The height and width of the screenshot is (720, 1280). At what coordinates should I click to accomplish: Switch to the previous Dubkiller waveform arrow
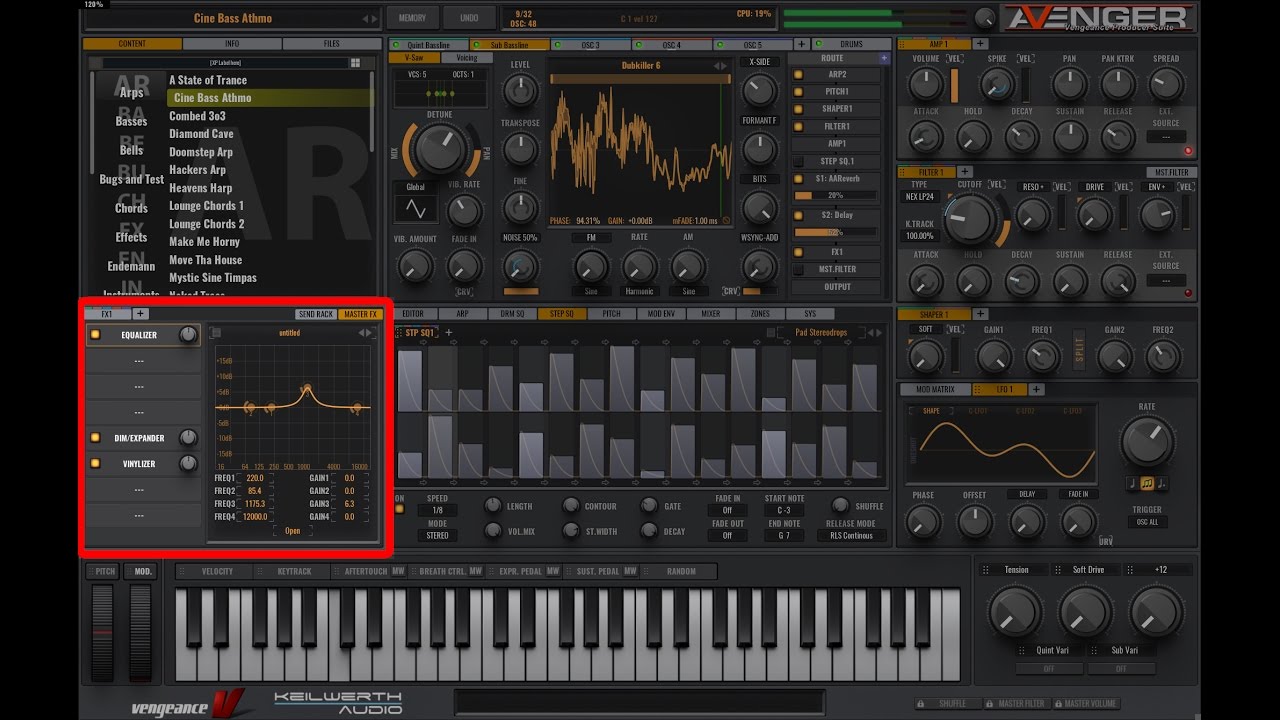point(718,66)
